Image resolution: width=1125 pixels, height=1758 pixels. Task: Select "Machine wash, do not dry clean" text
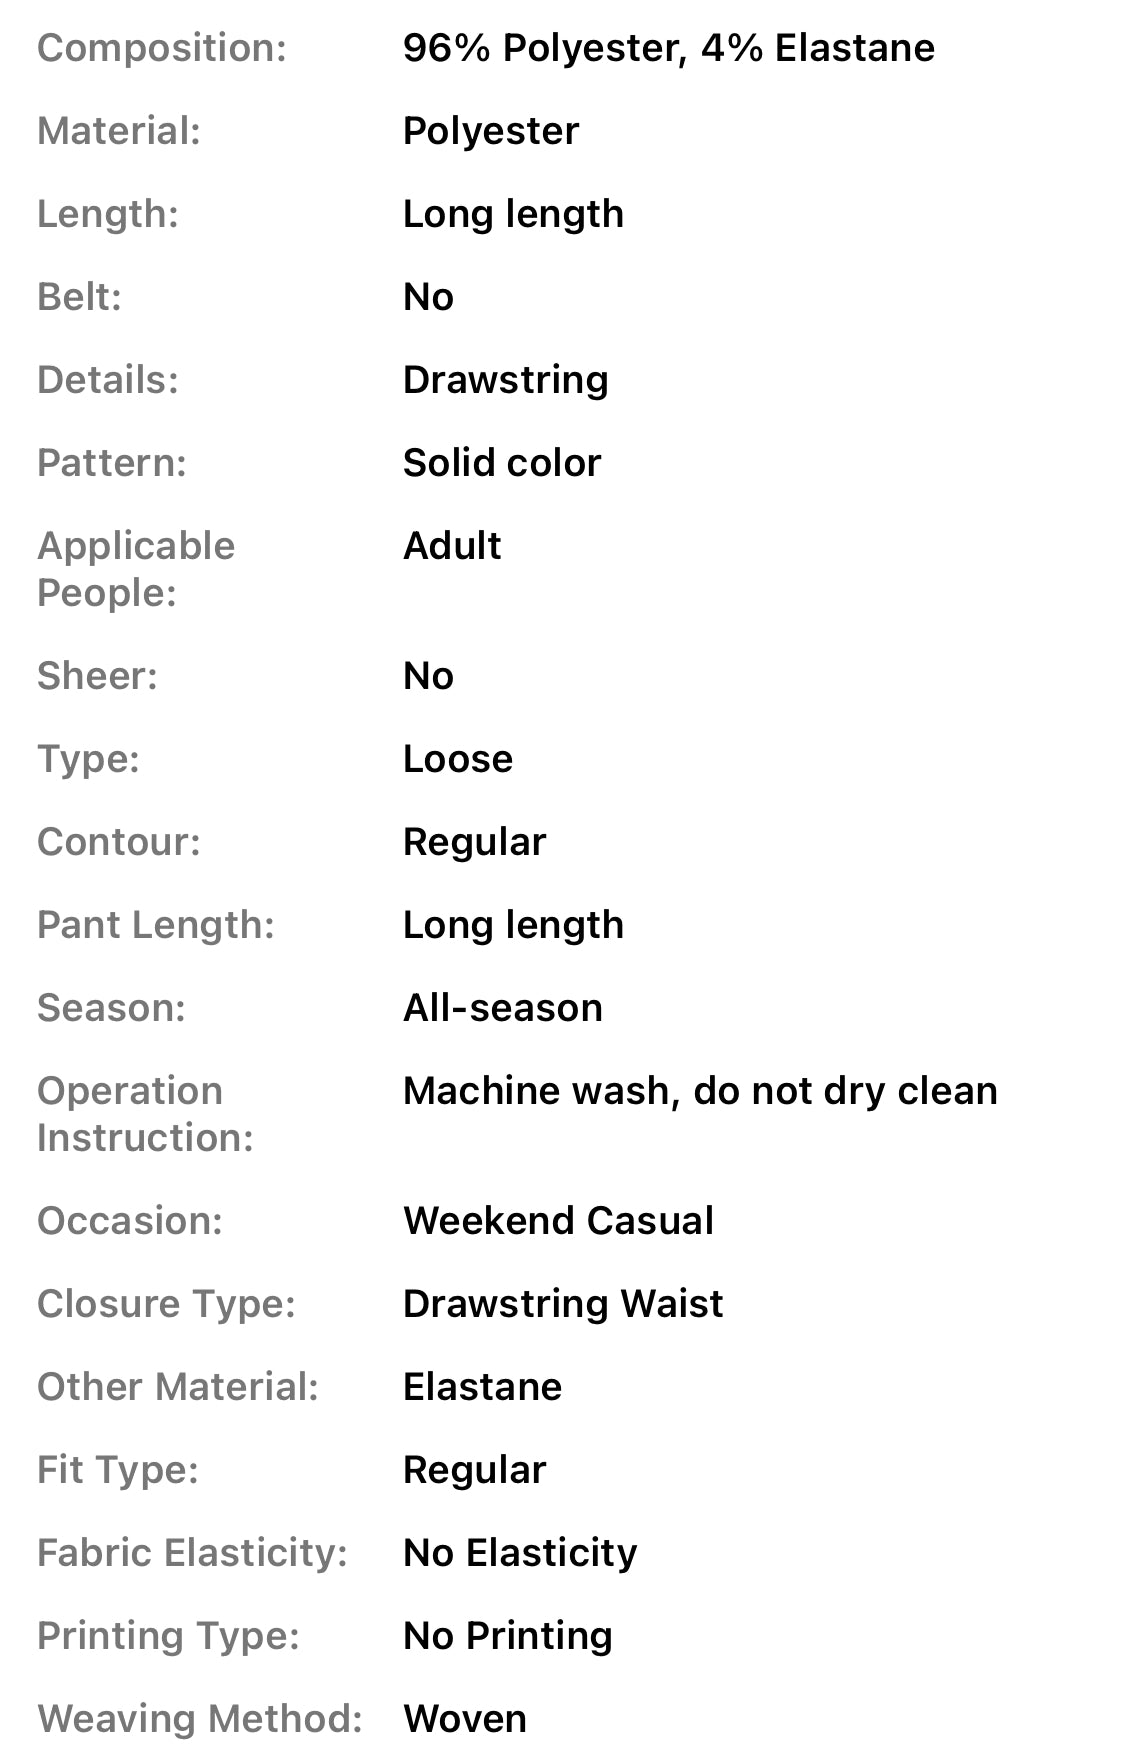click(700, 1091)
